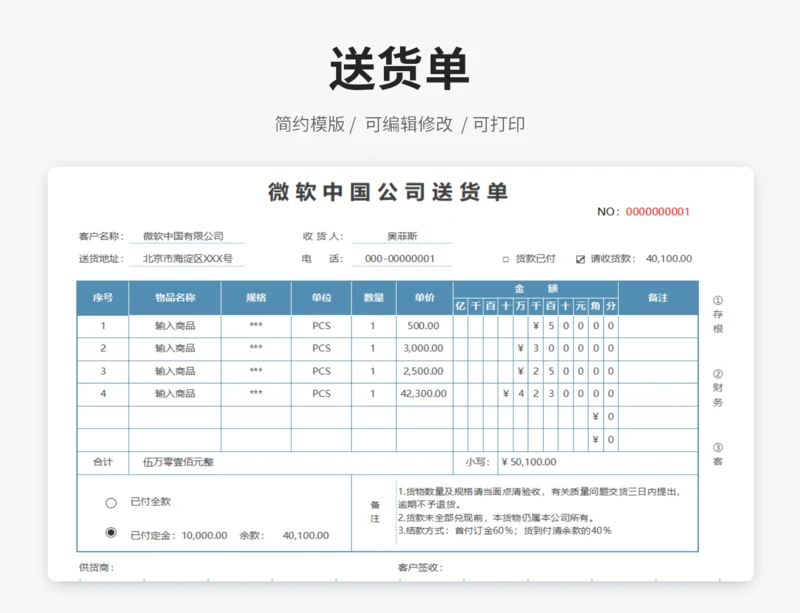Click the *** spec cell in row 2

tap(256, 349)
